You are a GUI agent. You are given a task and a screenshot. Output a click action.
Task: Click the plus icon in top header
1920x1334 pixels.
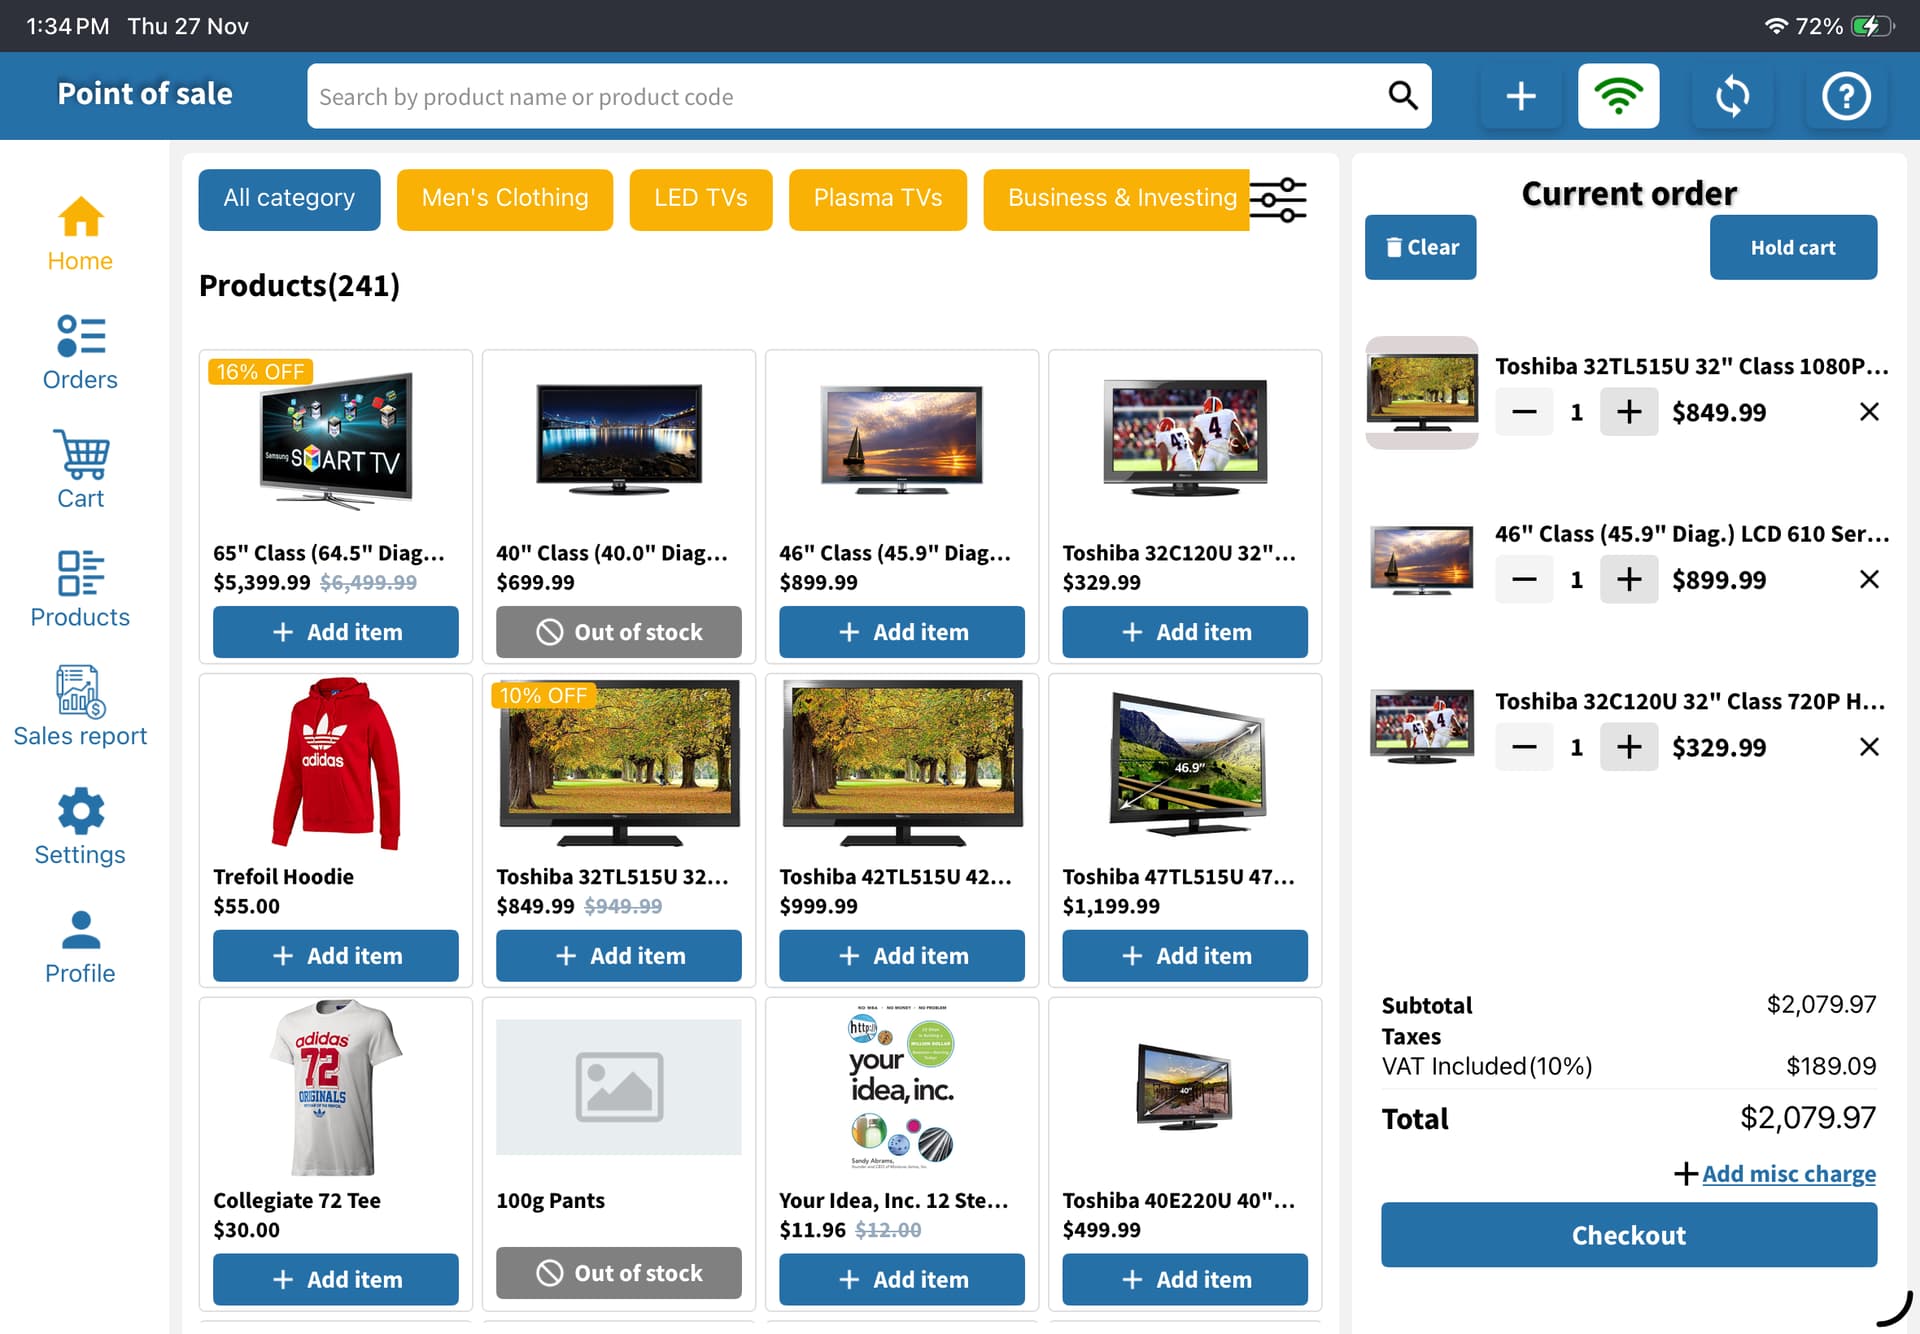coord(1520,97)
